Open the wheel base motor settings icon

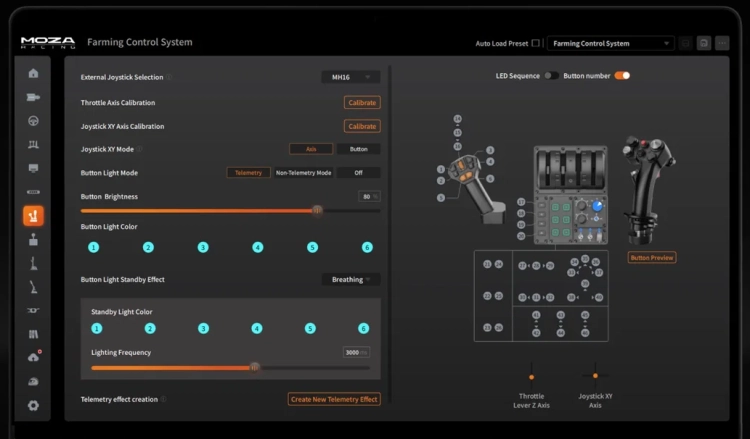pos(33,97)
